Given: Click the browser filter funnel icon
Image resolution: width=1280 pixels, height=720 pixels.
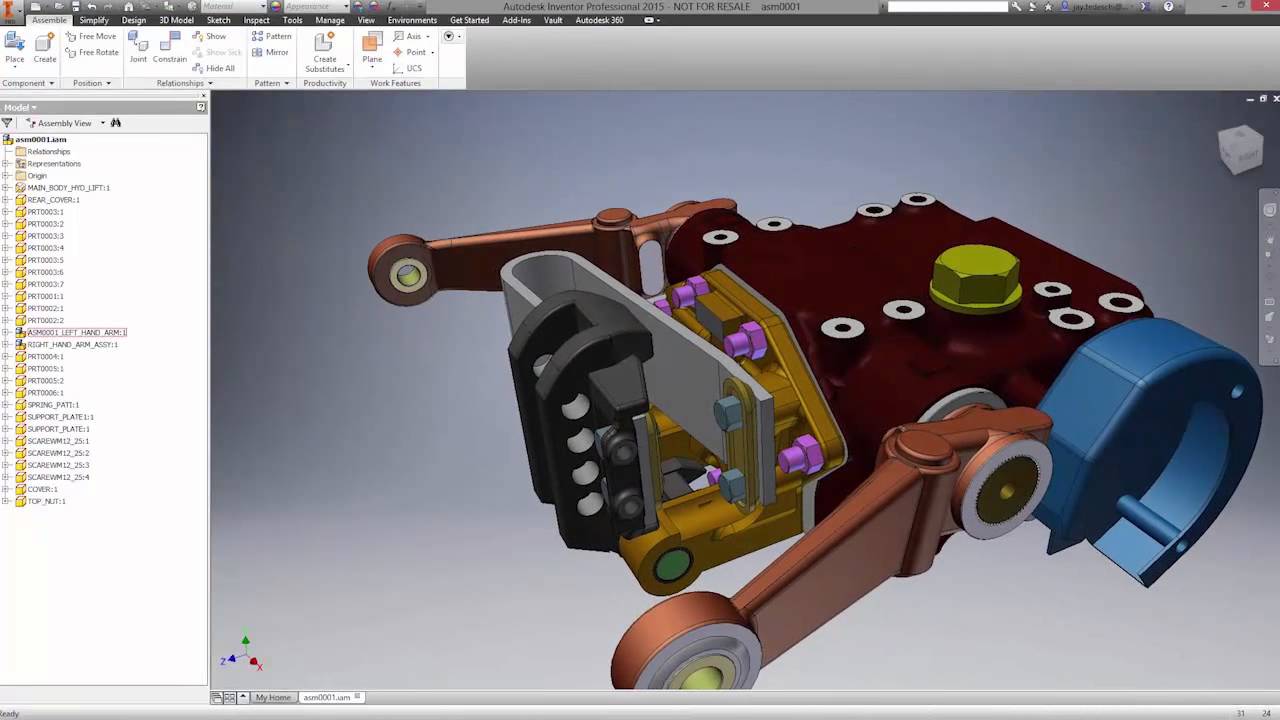Looking at the screenshot, I should [x=7, y=123].
